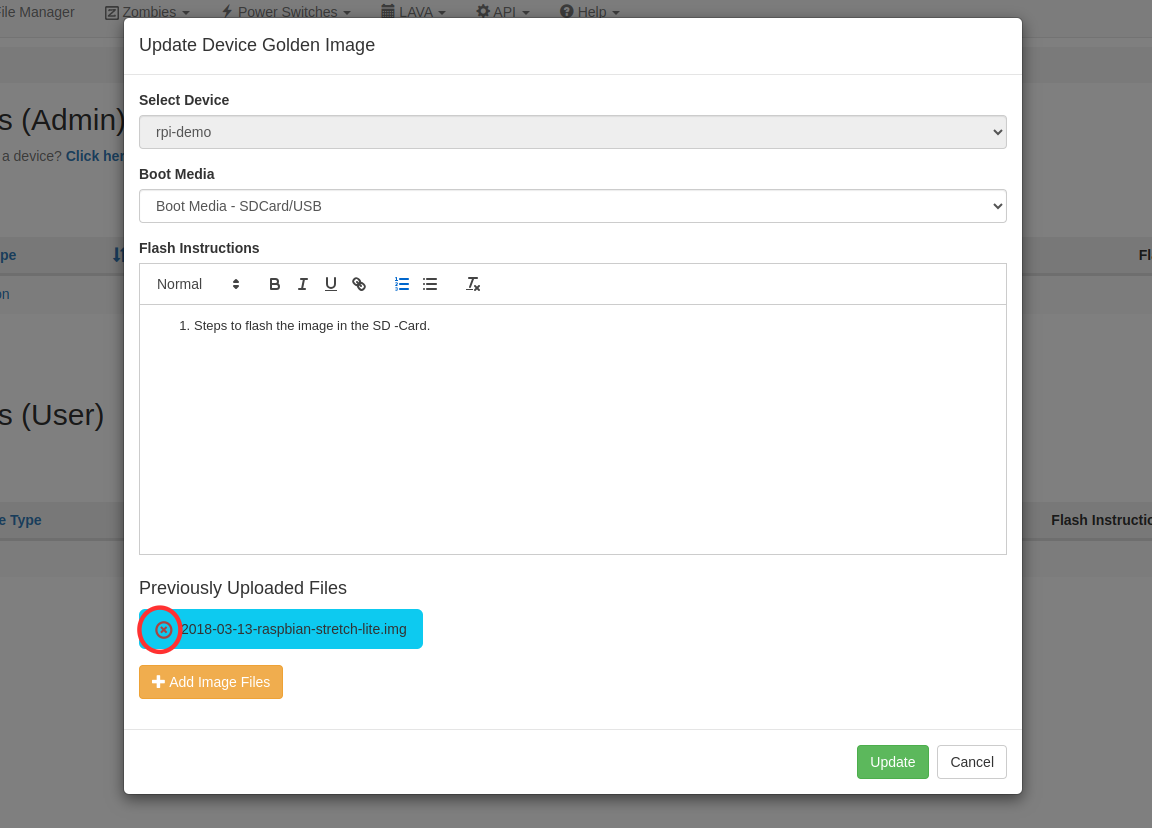Toggle italic formatting in editor toolbar
1152x828 pixels.
coord(303,284)
